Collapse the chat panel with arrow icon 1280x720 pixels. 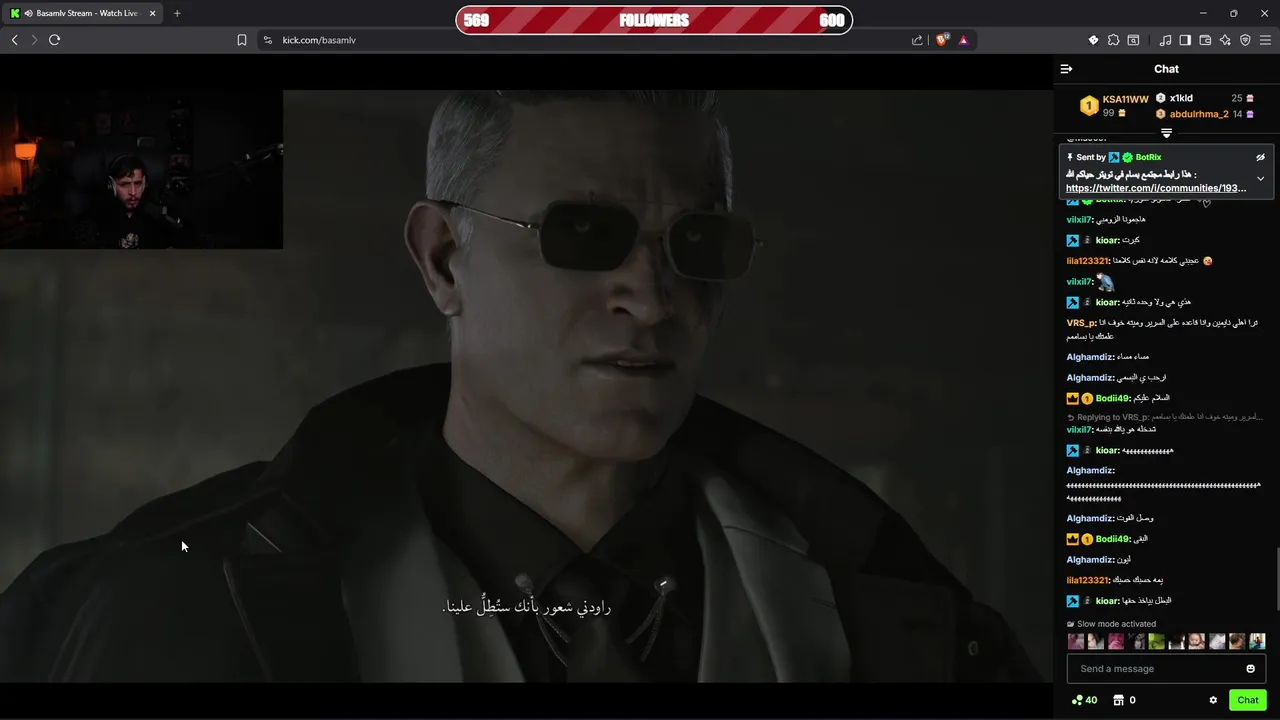coord(1066,69)
